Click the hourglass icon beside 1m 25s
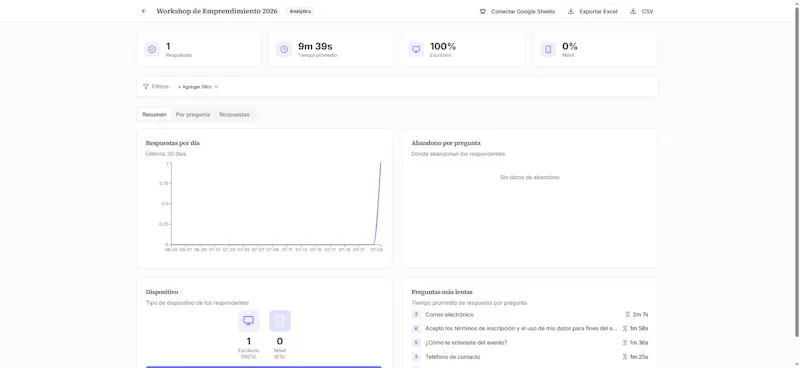800x368 pixels. click(624, 357)
